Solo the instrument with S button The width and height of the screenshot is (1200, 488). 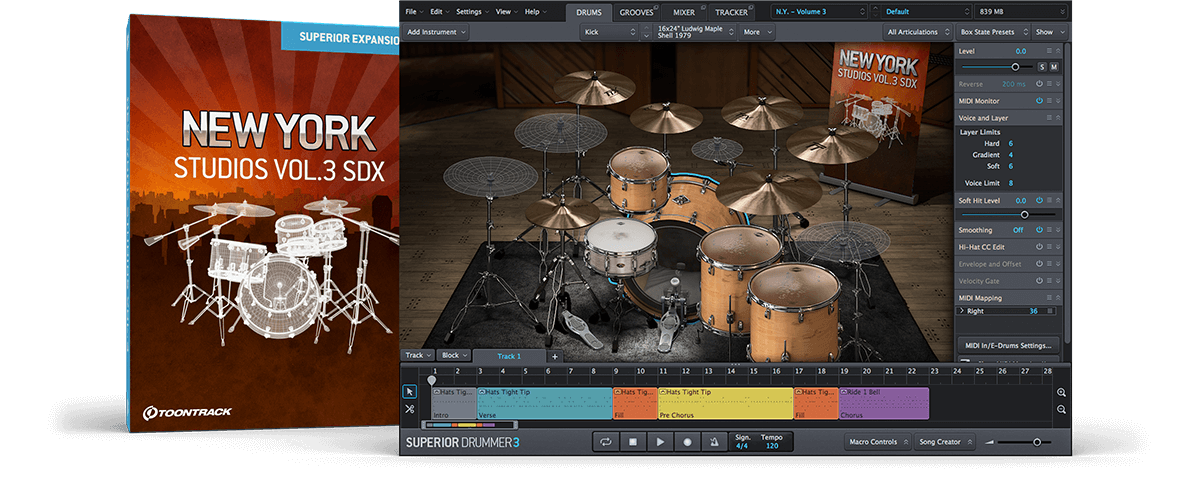click(x=1042, y=67)
